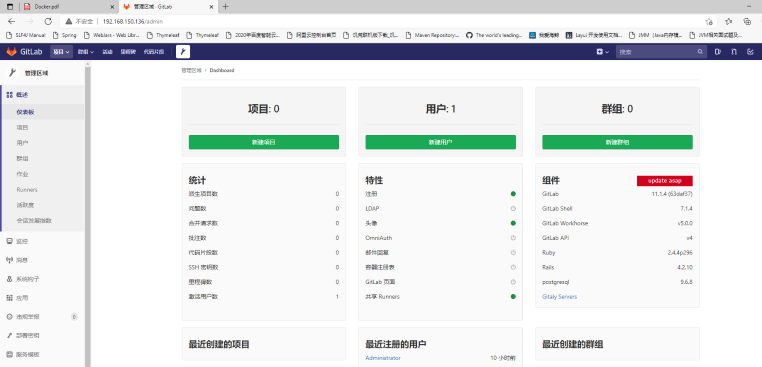Open the Maven Repository bookmark

(x=433, y=35)
